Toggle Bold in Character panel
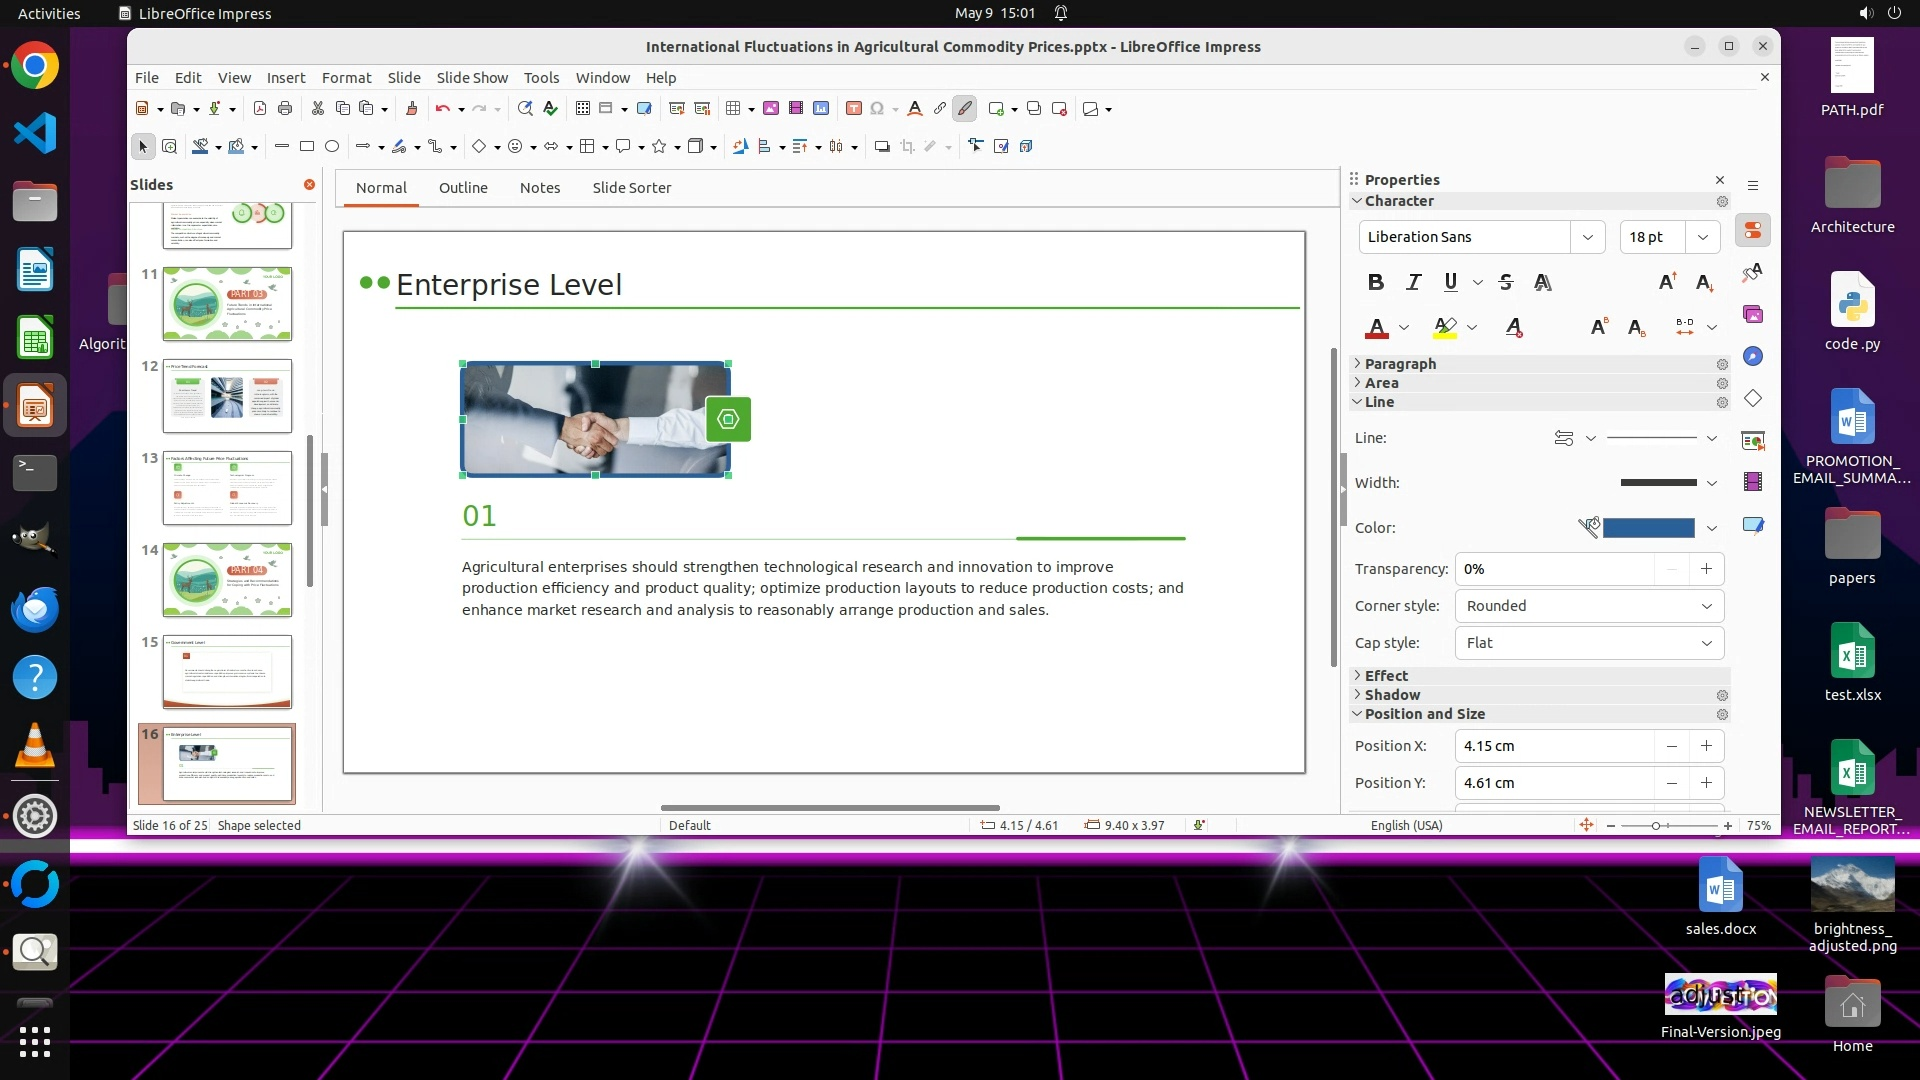1920x1080 pixels. (1376, 283)
